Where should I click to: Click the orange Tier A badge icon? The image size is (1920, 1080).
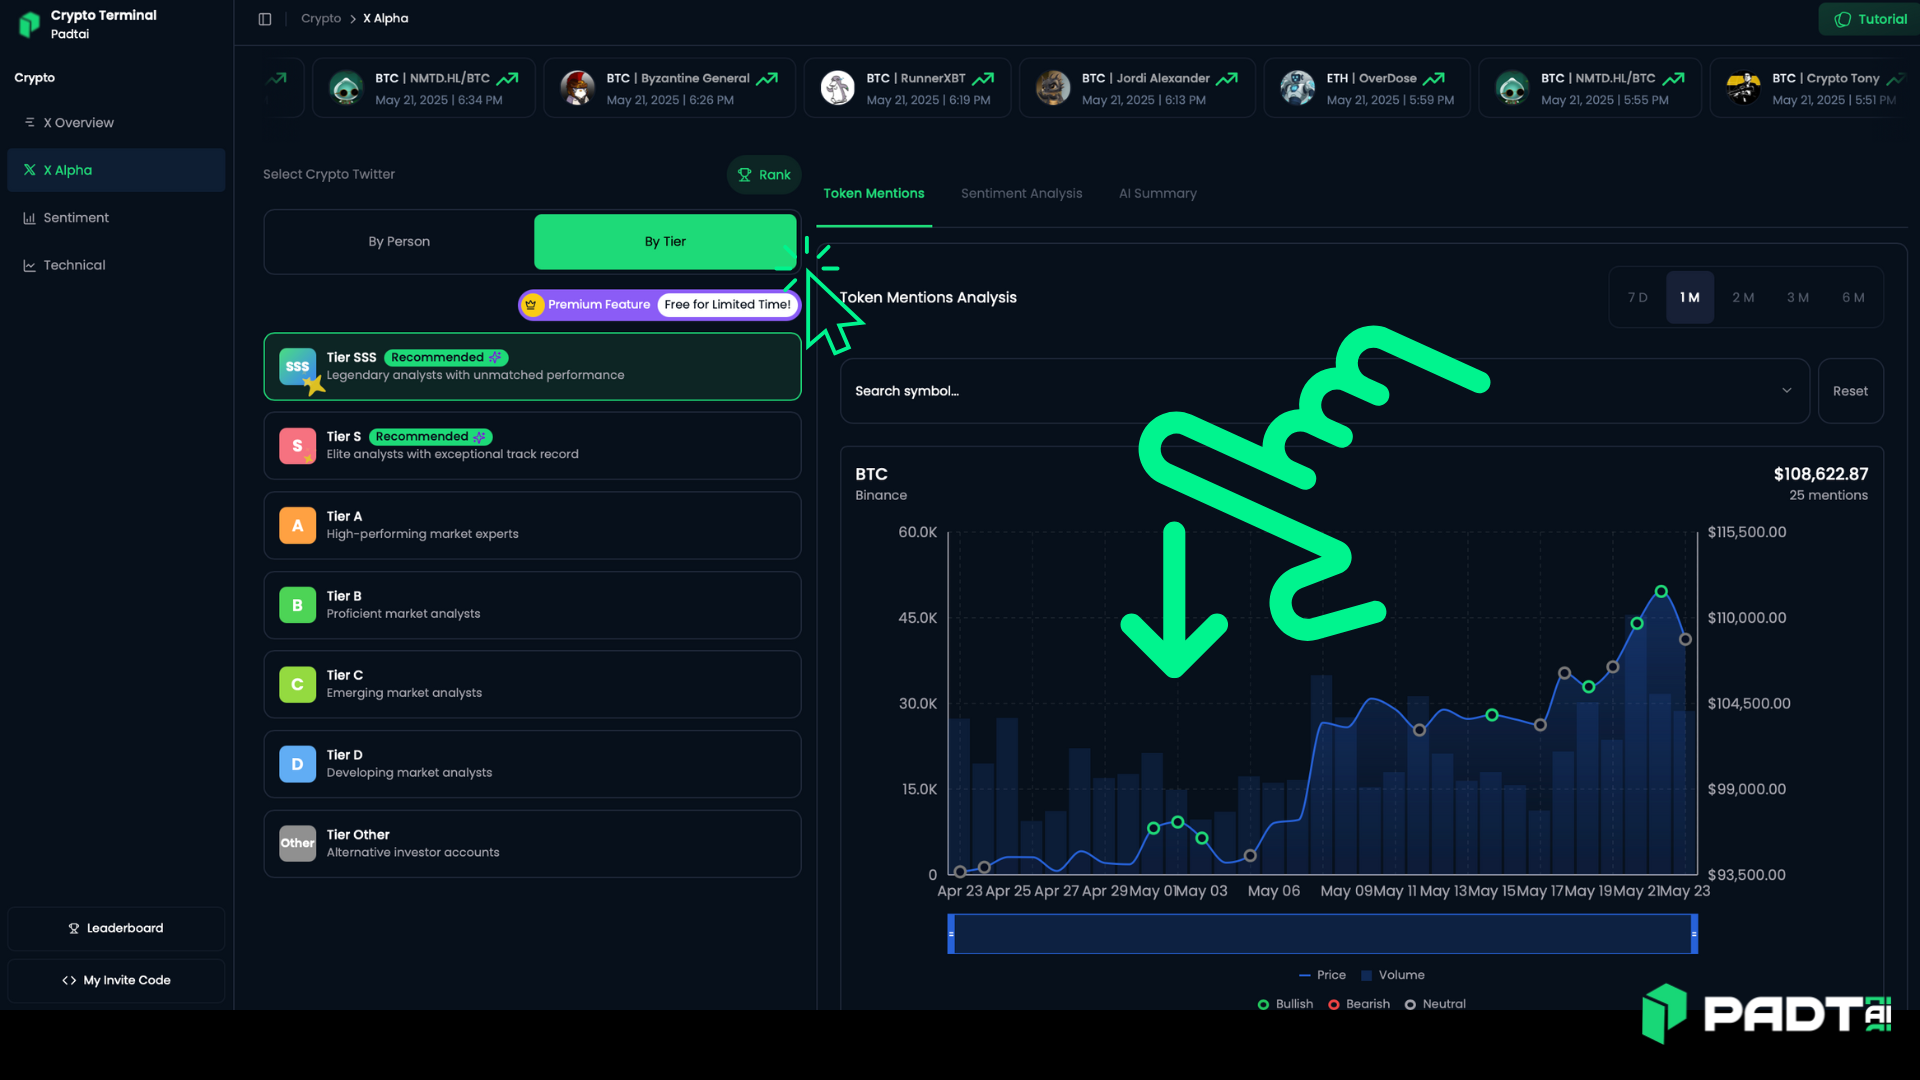(x=297, y=526)
